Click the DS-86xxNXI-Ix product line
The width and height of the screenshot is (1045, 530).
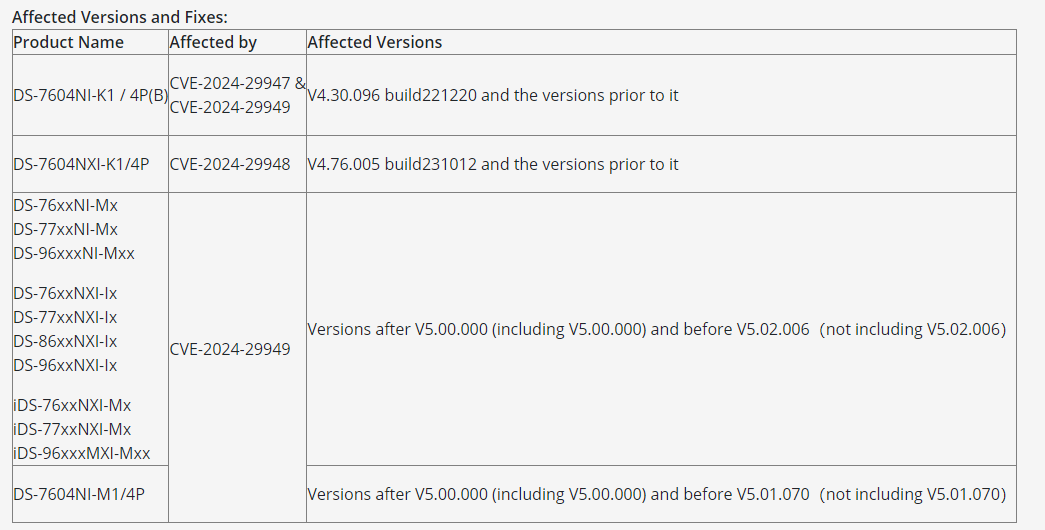(65, 341)
